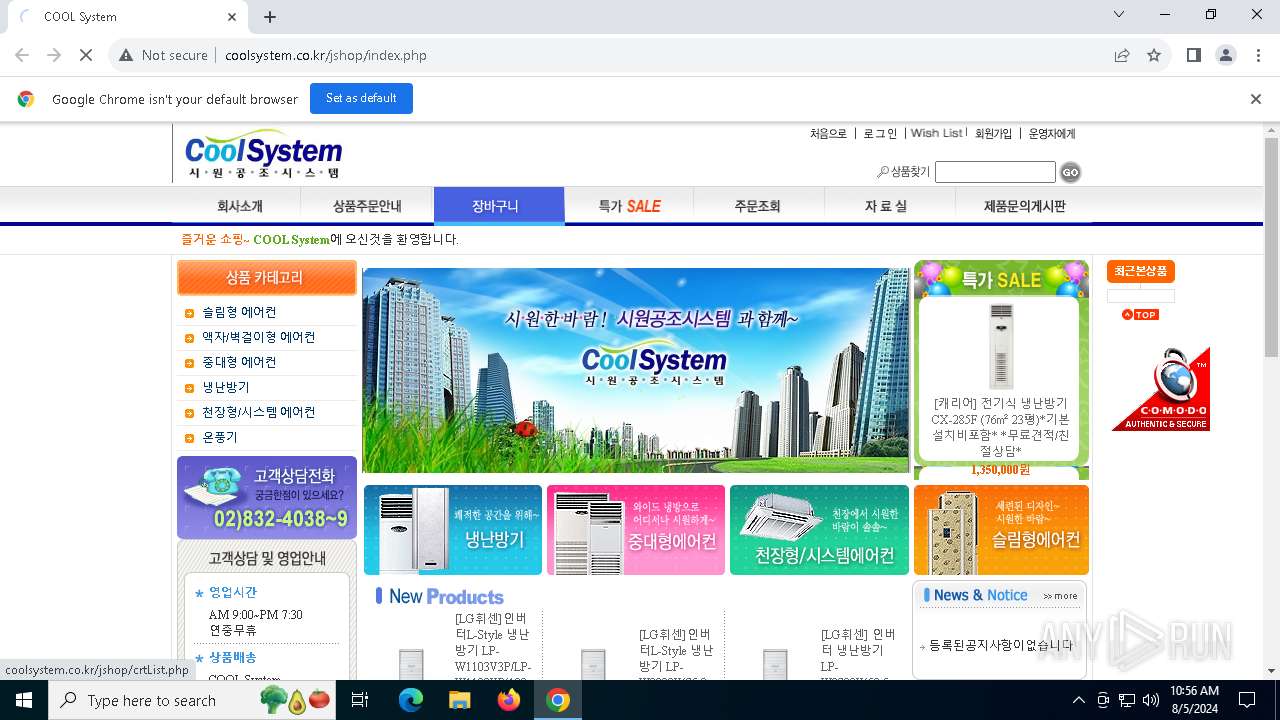Click more in News & Notice
The height and width of the screenshot is (720, 1280).
point(1060,596)
